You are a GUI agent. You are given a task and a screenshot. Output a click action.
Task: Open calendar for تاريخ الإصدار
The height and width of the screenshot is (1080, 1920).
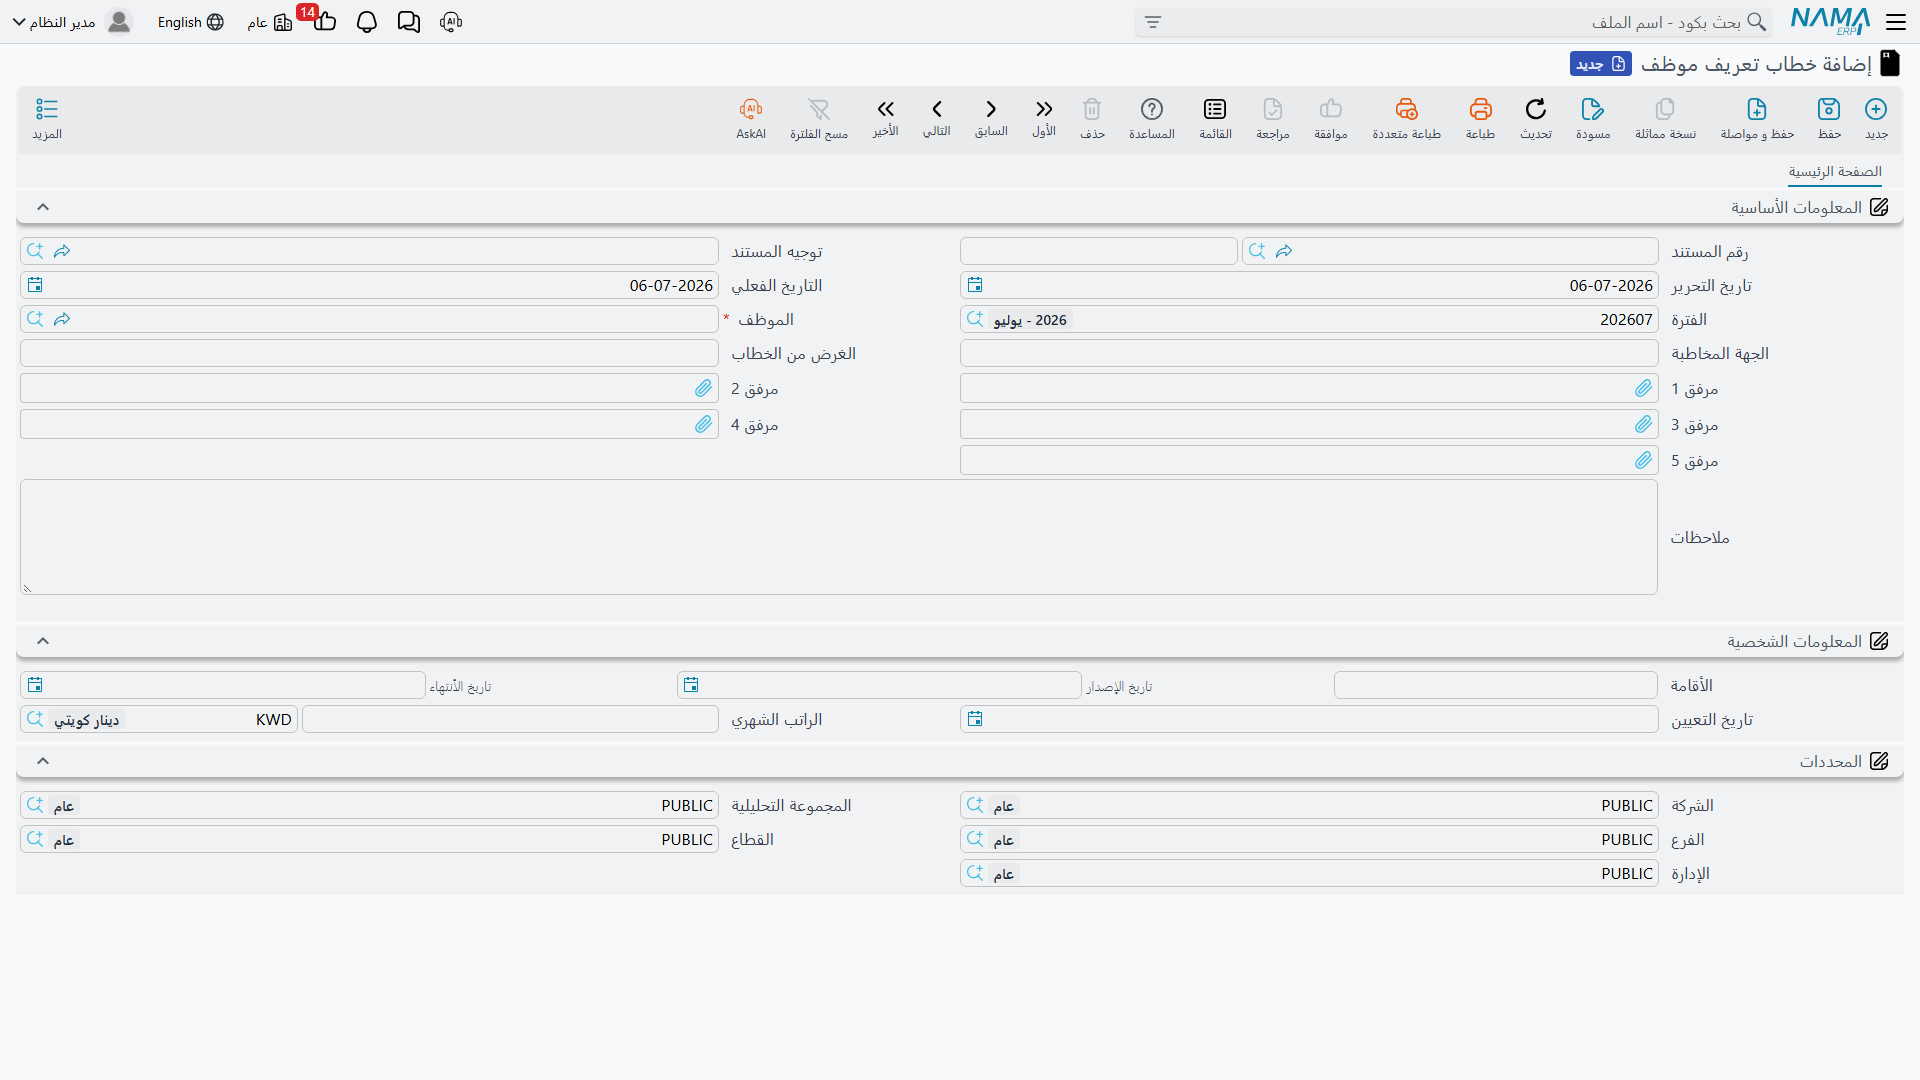[691, 685]
